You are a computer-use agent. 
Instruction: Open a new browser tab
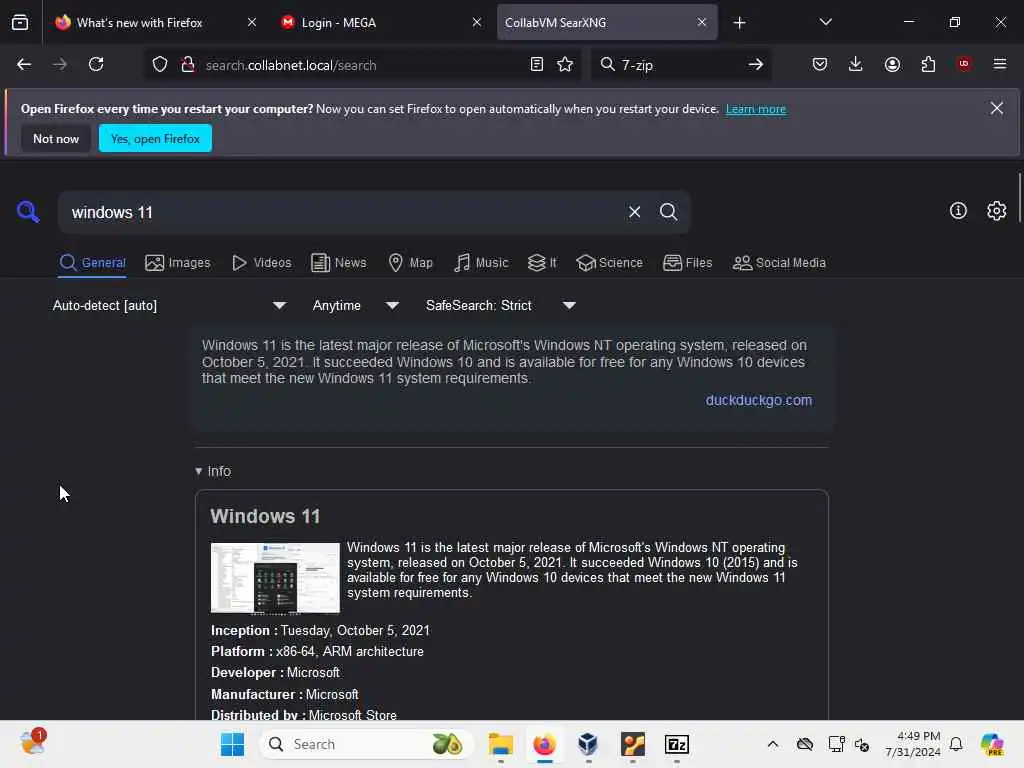(x=739, y=23)
